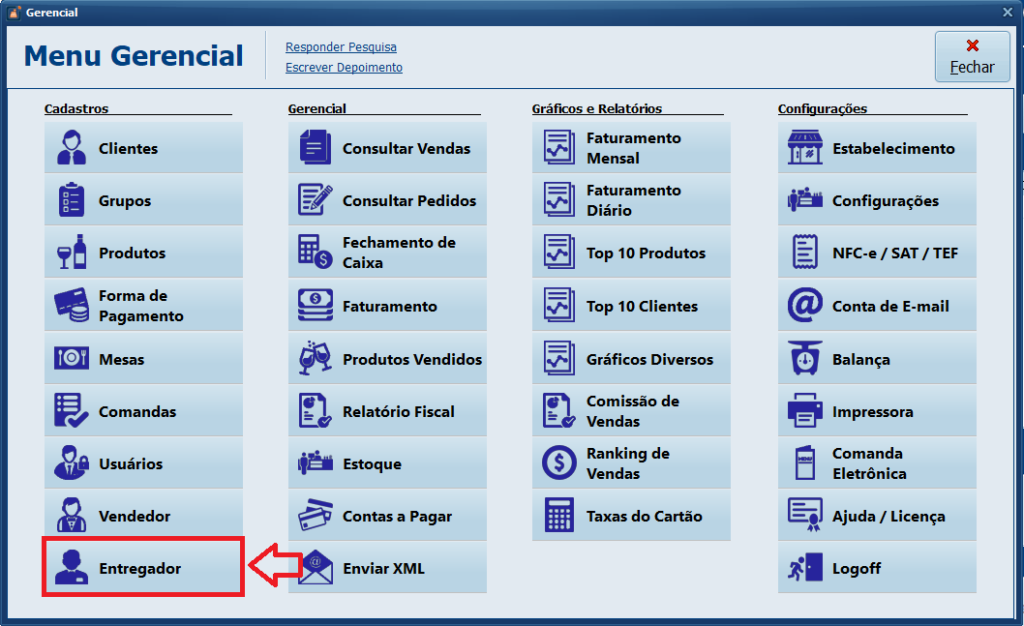This screenshot has width=1024, height=626.
Task: Open Consultar Vendas
Action: (x=387, y=148)
